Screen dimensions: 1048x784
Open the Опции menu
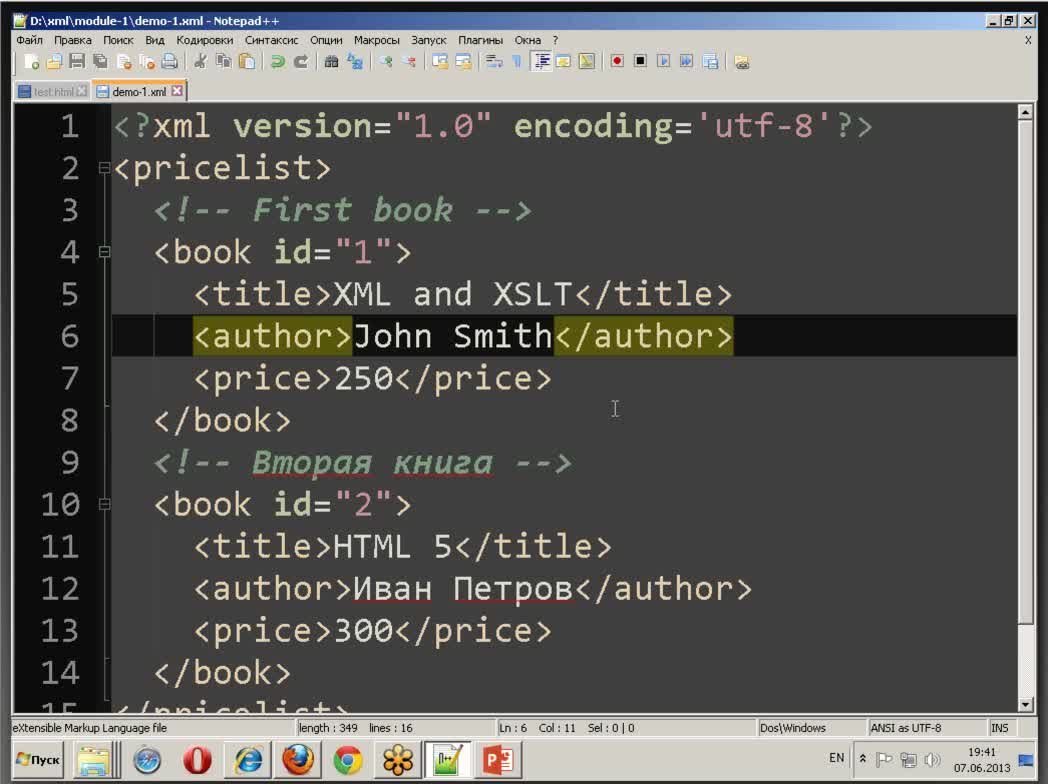[x=326, y=40]
